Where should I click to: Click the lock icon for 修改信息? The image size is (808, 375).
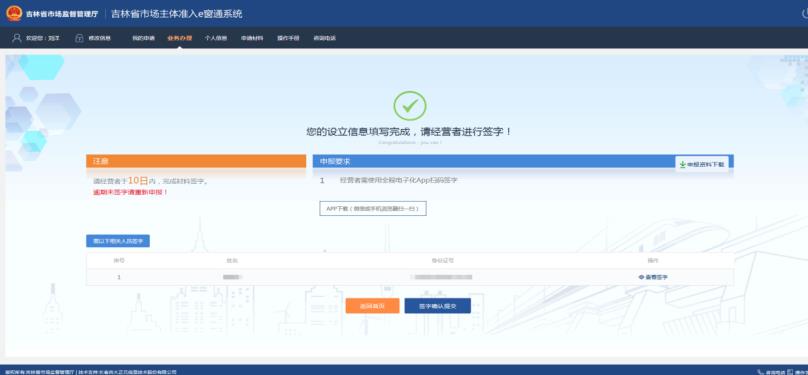tap(79, 38)
